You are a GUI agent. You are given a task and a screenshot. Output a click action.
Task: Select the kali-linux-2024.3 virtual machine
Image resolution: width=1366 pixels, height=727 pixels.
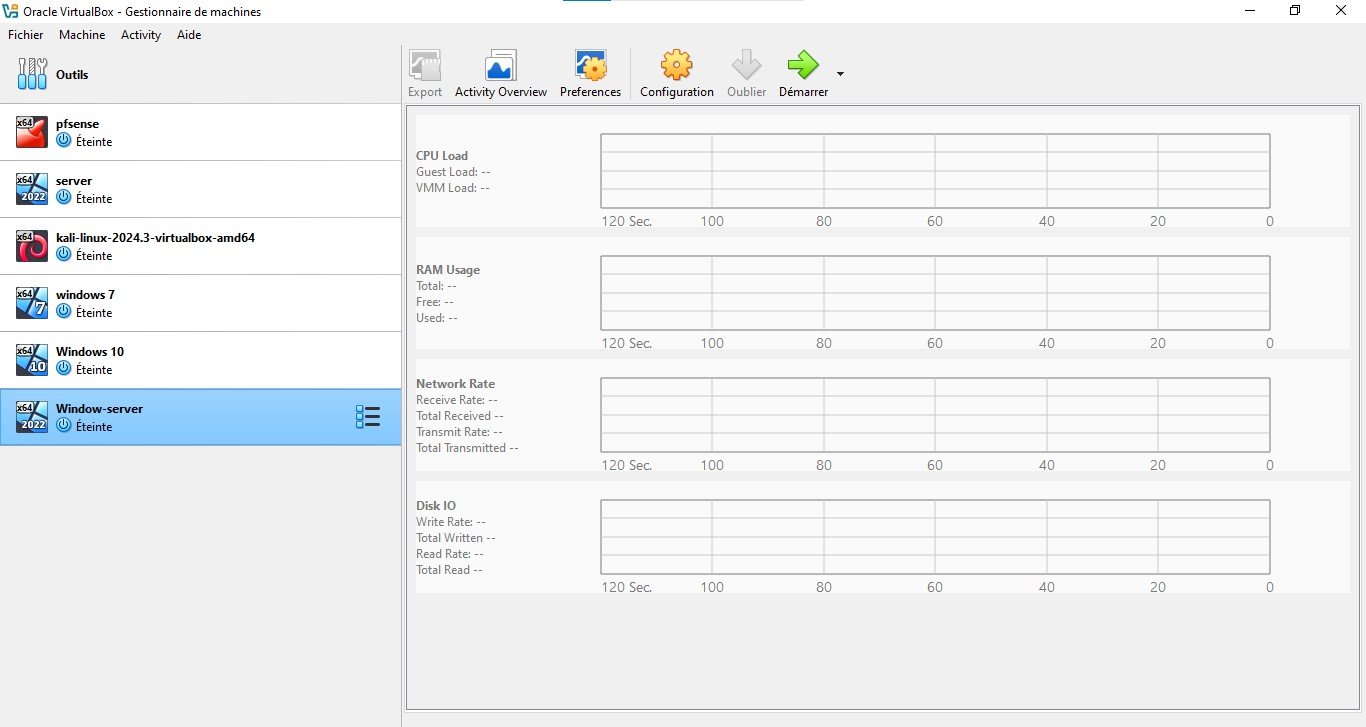pyautogui.click(x=200, y=246)
